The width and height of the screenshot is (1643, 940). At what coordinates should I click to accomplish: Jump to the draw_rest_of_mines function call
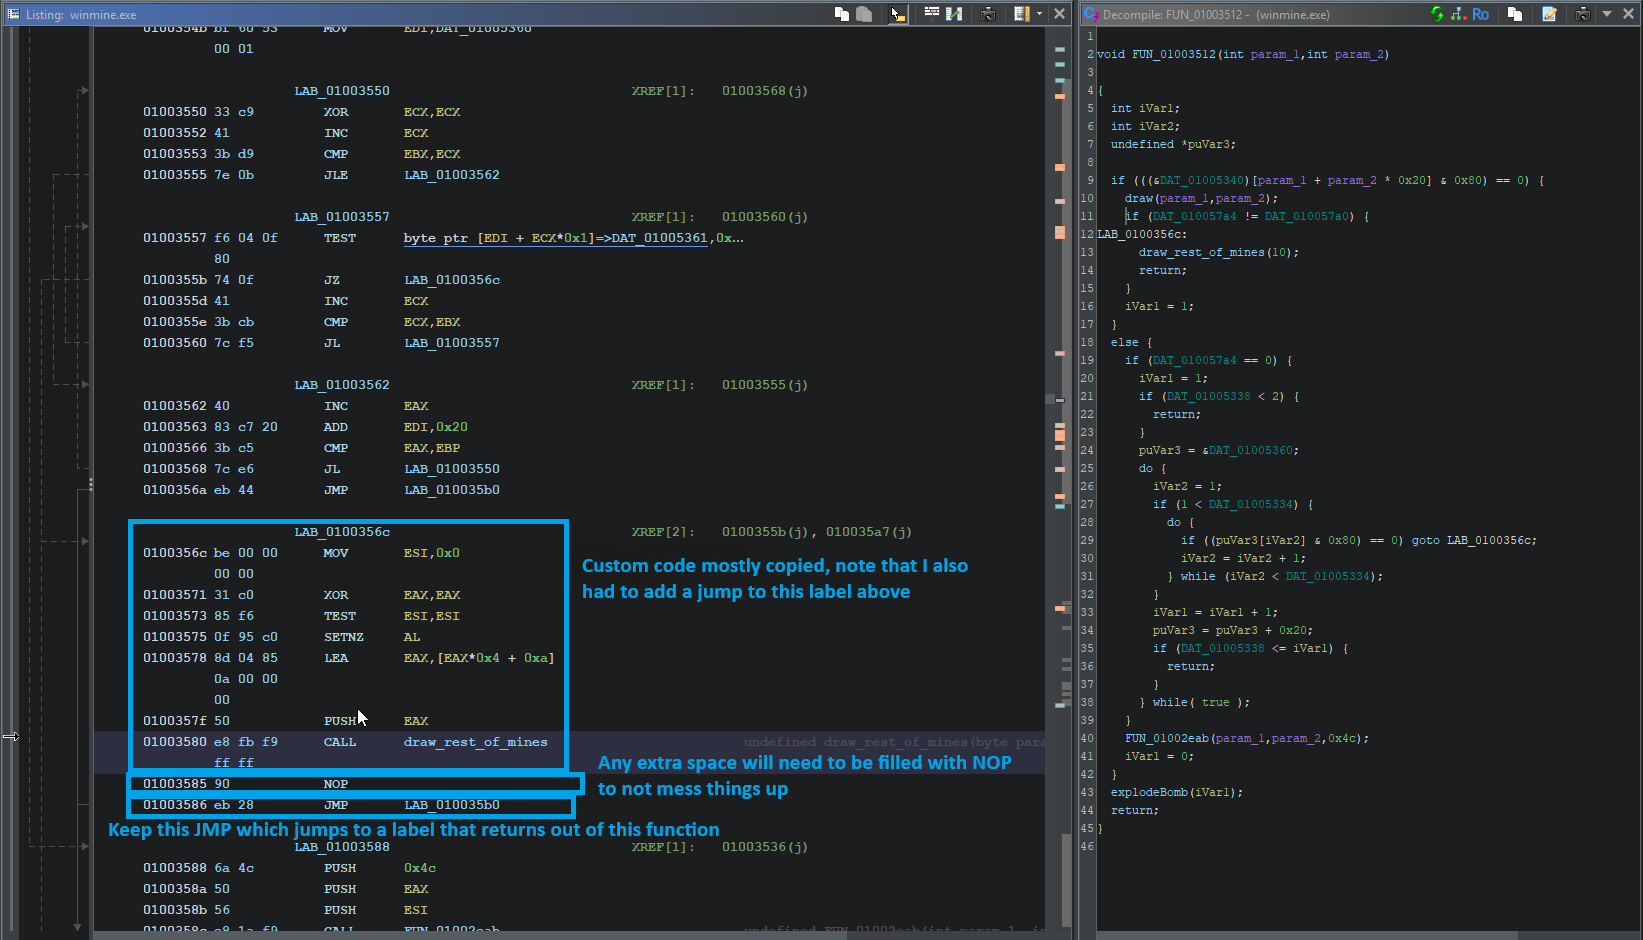click(x=475, y=741)
